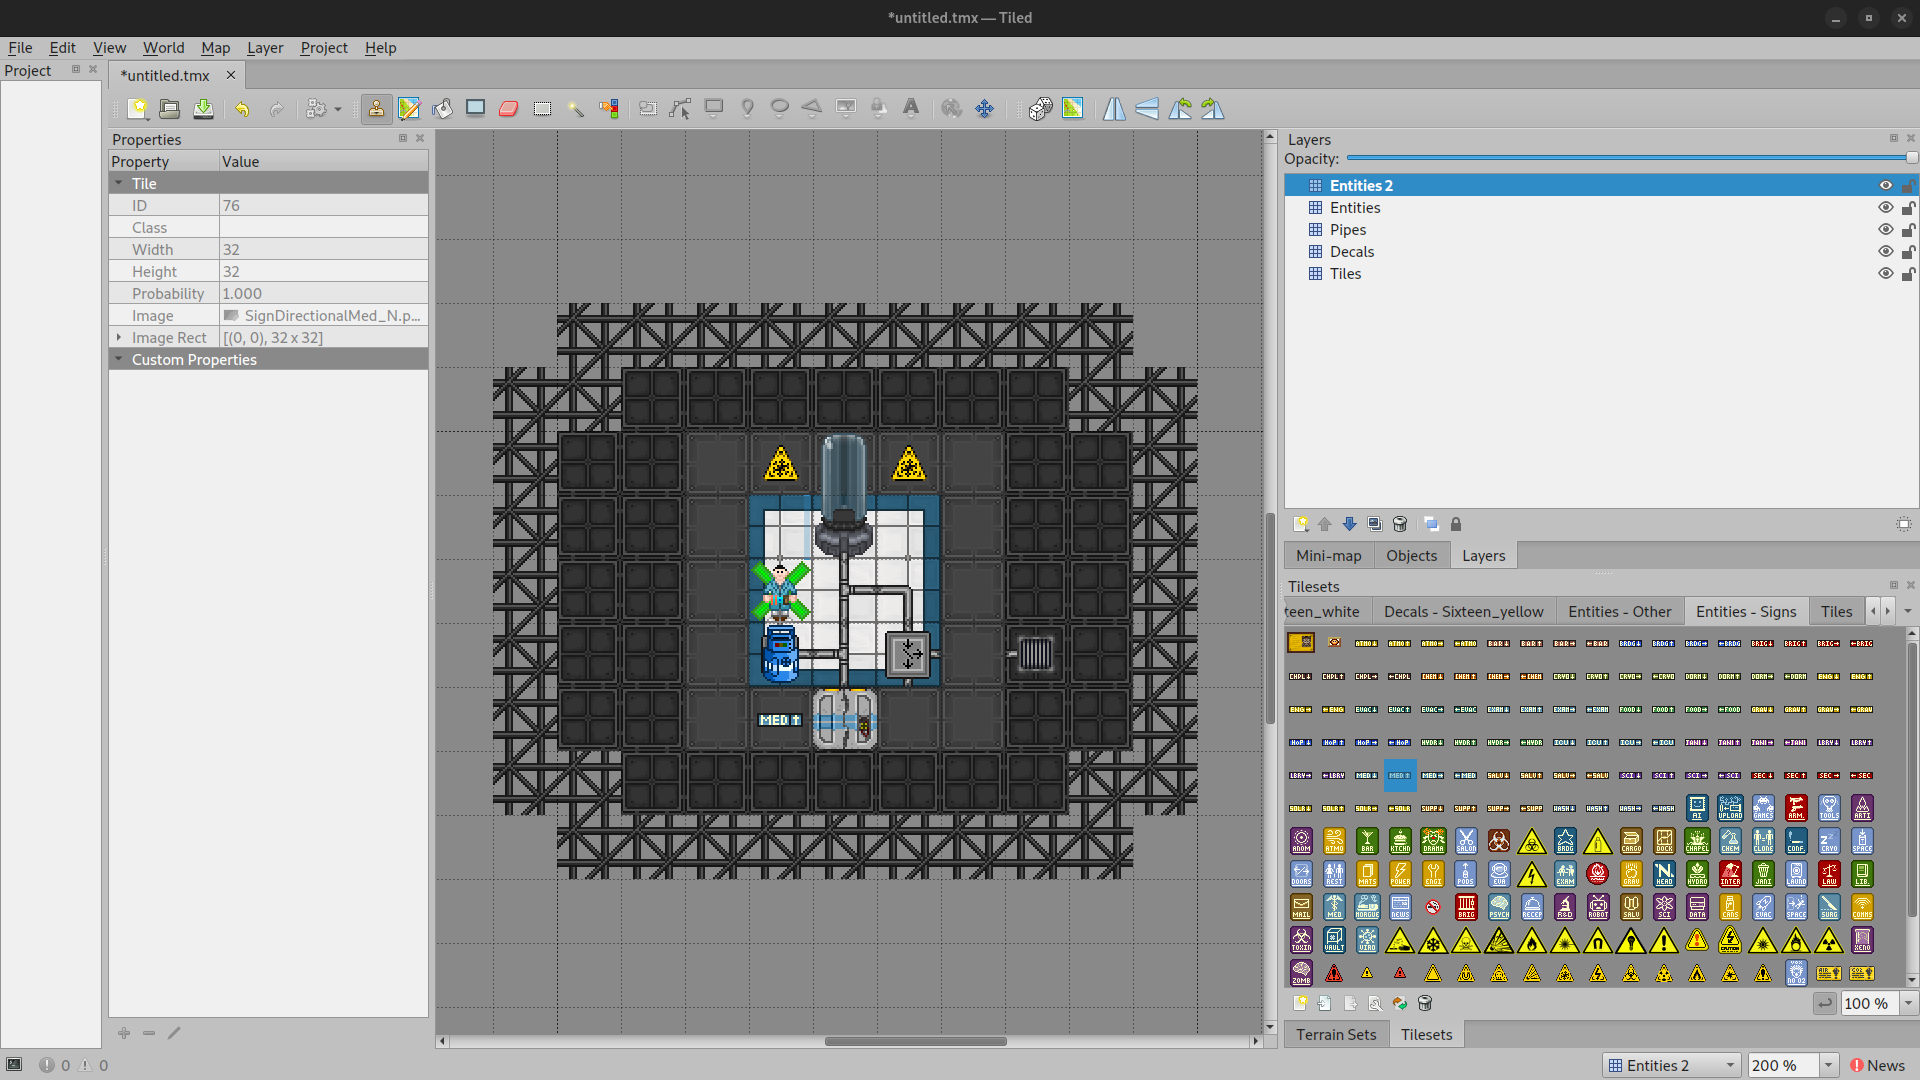Open the current layer Entities 2 combo box
Image resolution: width=1920 pixels, height=1080 pixels.
(1671, 1065)
